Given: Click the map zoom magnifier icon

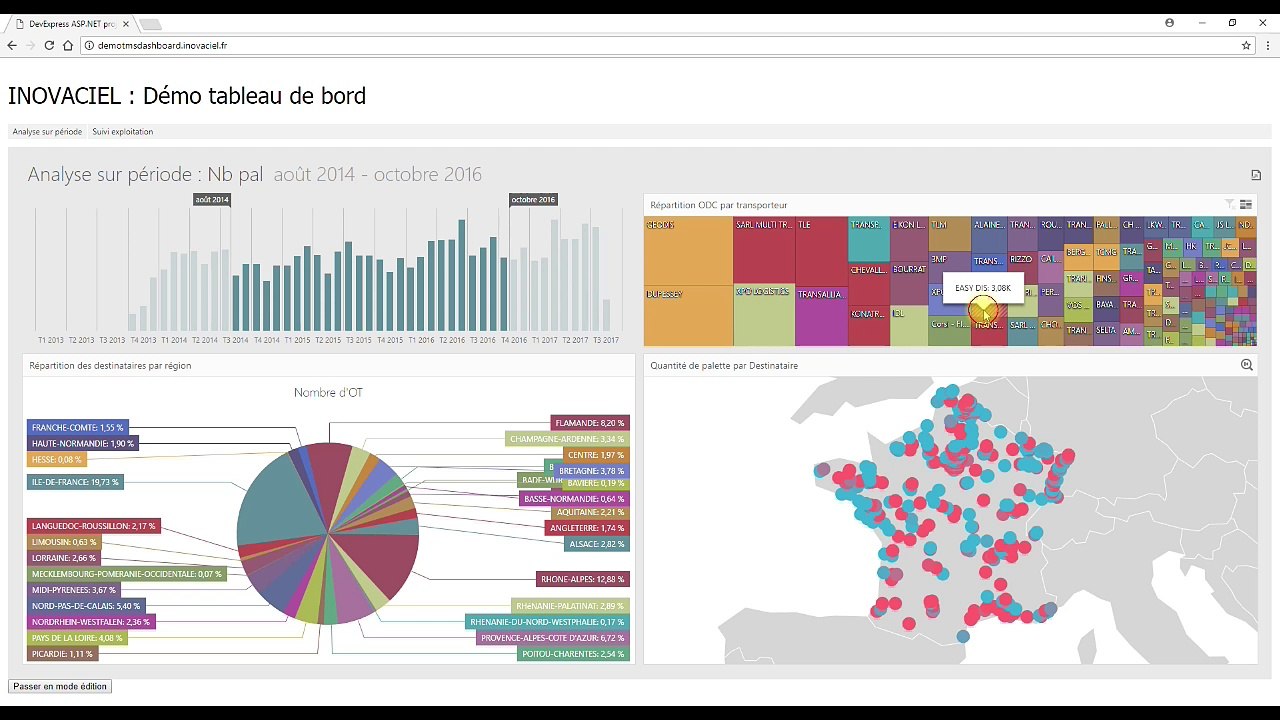Looking at the screenshot, I should pyautogui.click(x=1246, y=365).
